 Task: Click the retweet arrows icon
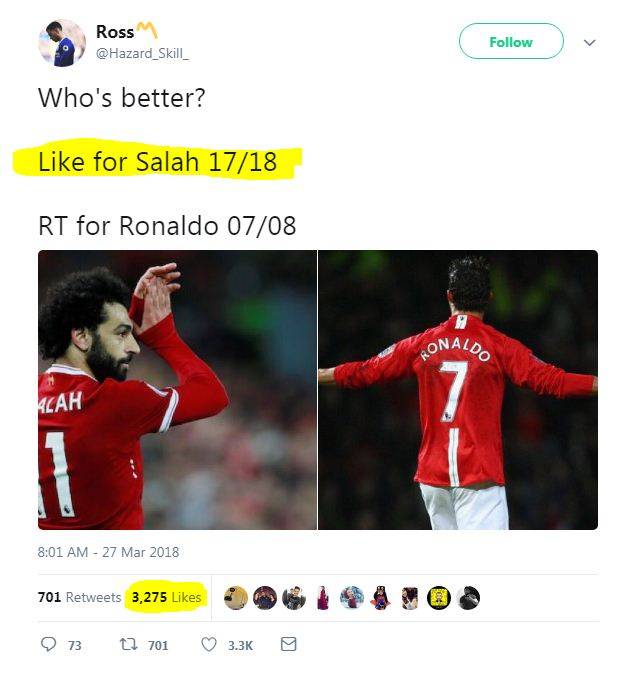pos(128,644)
